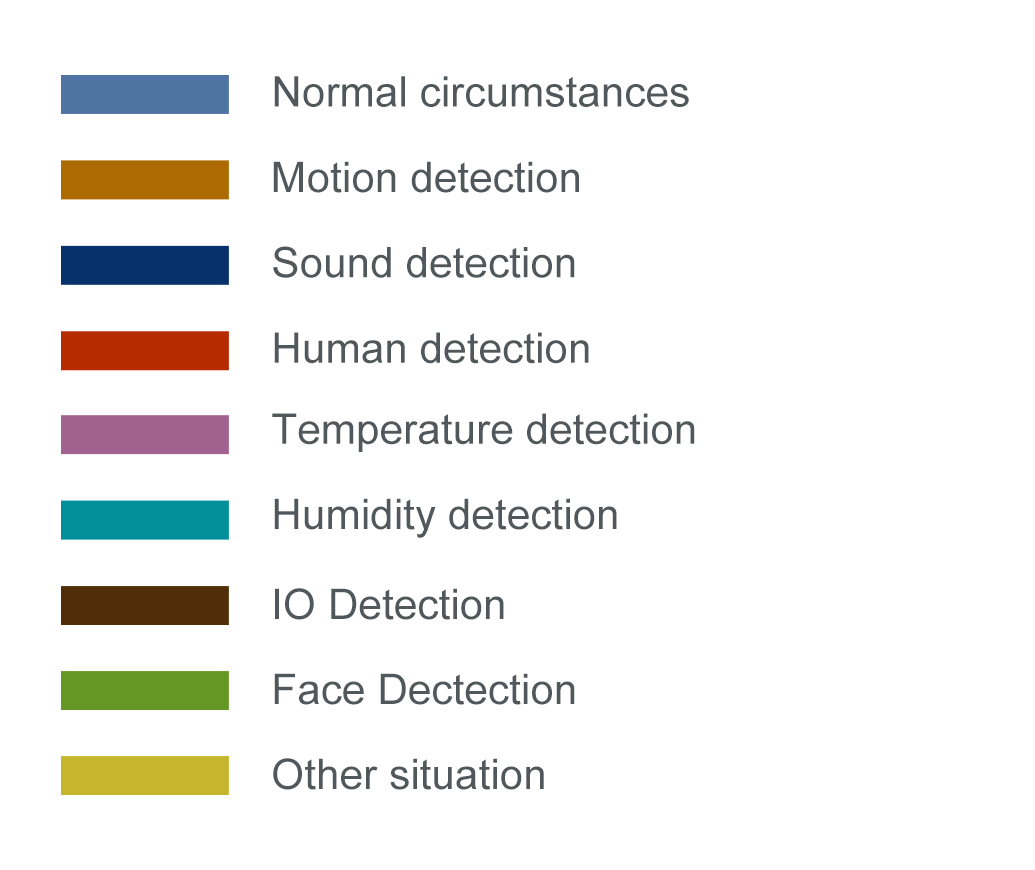Click the Sound detection label
This screenshot has width=1035, height=870.
point(424,263)
